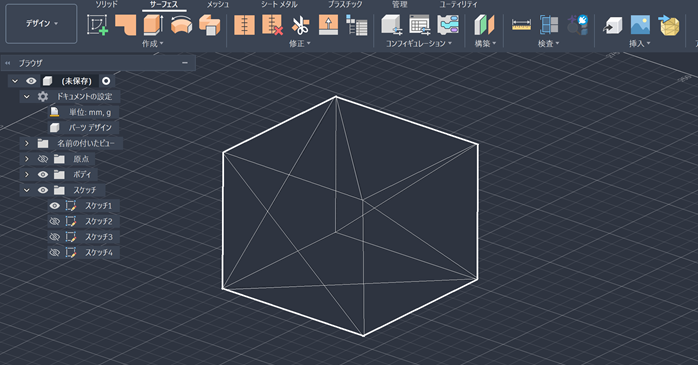Select the surface Extrude tool
698x365 pixels.
[x=153, y=24]
